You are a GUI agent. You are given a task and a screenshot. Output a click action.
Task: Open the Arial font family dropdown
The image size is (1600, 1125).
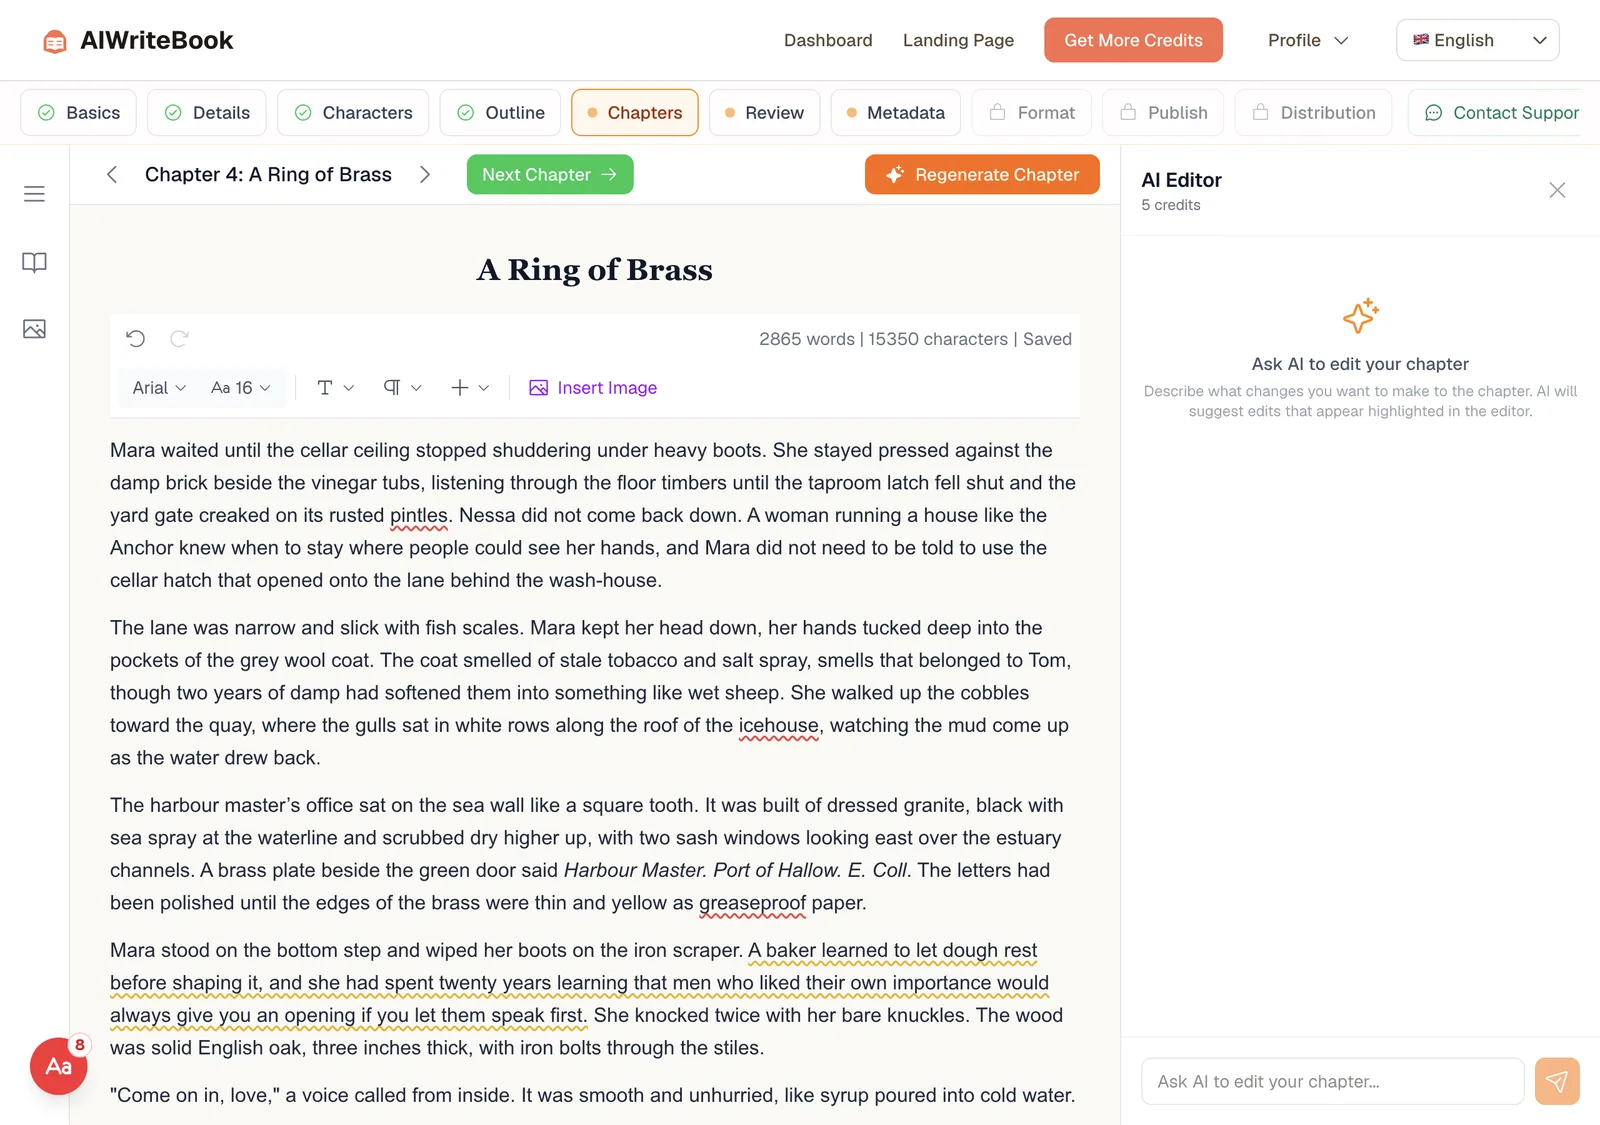coord(159,388)
